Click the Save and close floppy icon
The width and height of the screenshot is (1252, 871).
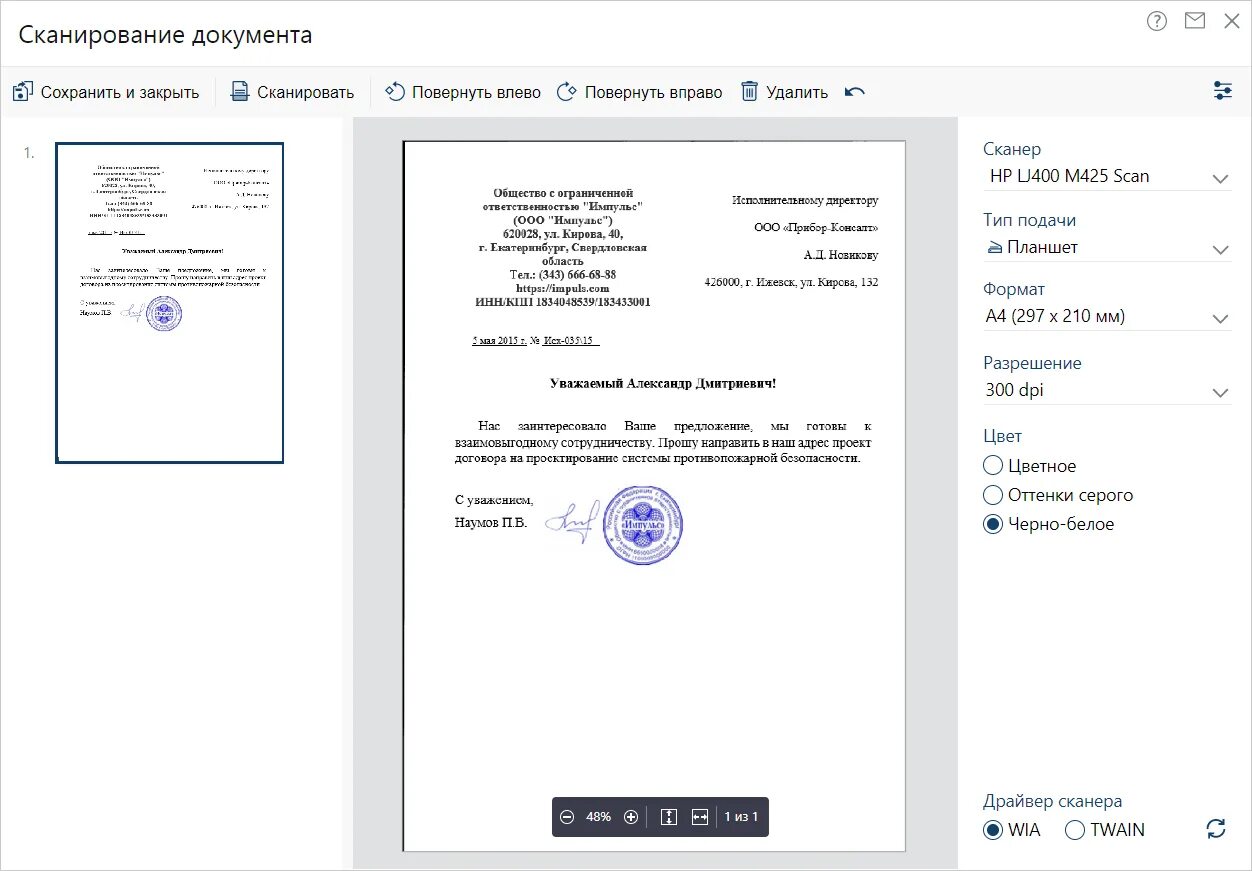[x=23, y=92]
